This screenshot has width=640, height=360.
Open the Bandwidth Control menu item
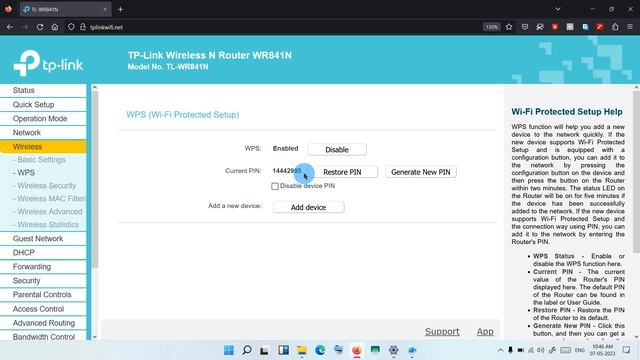coord(43,337)
